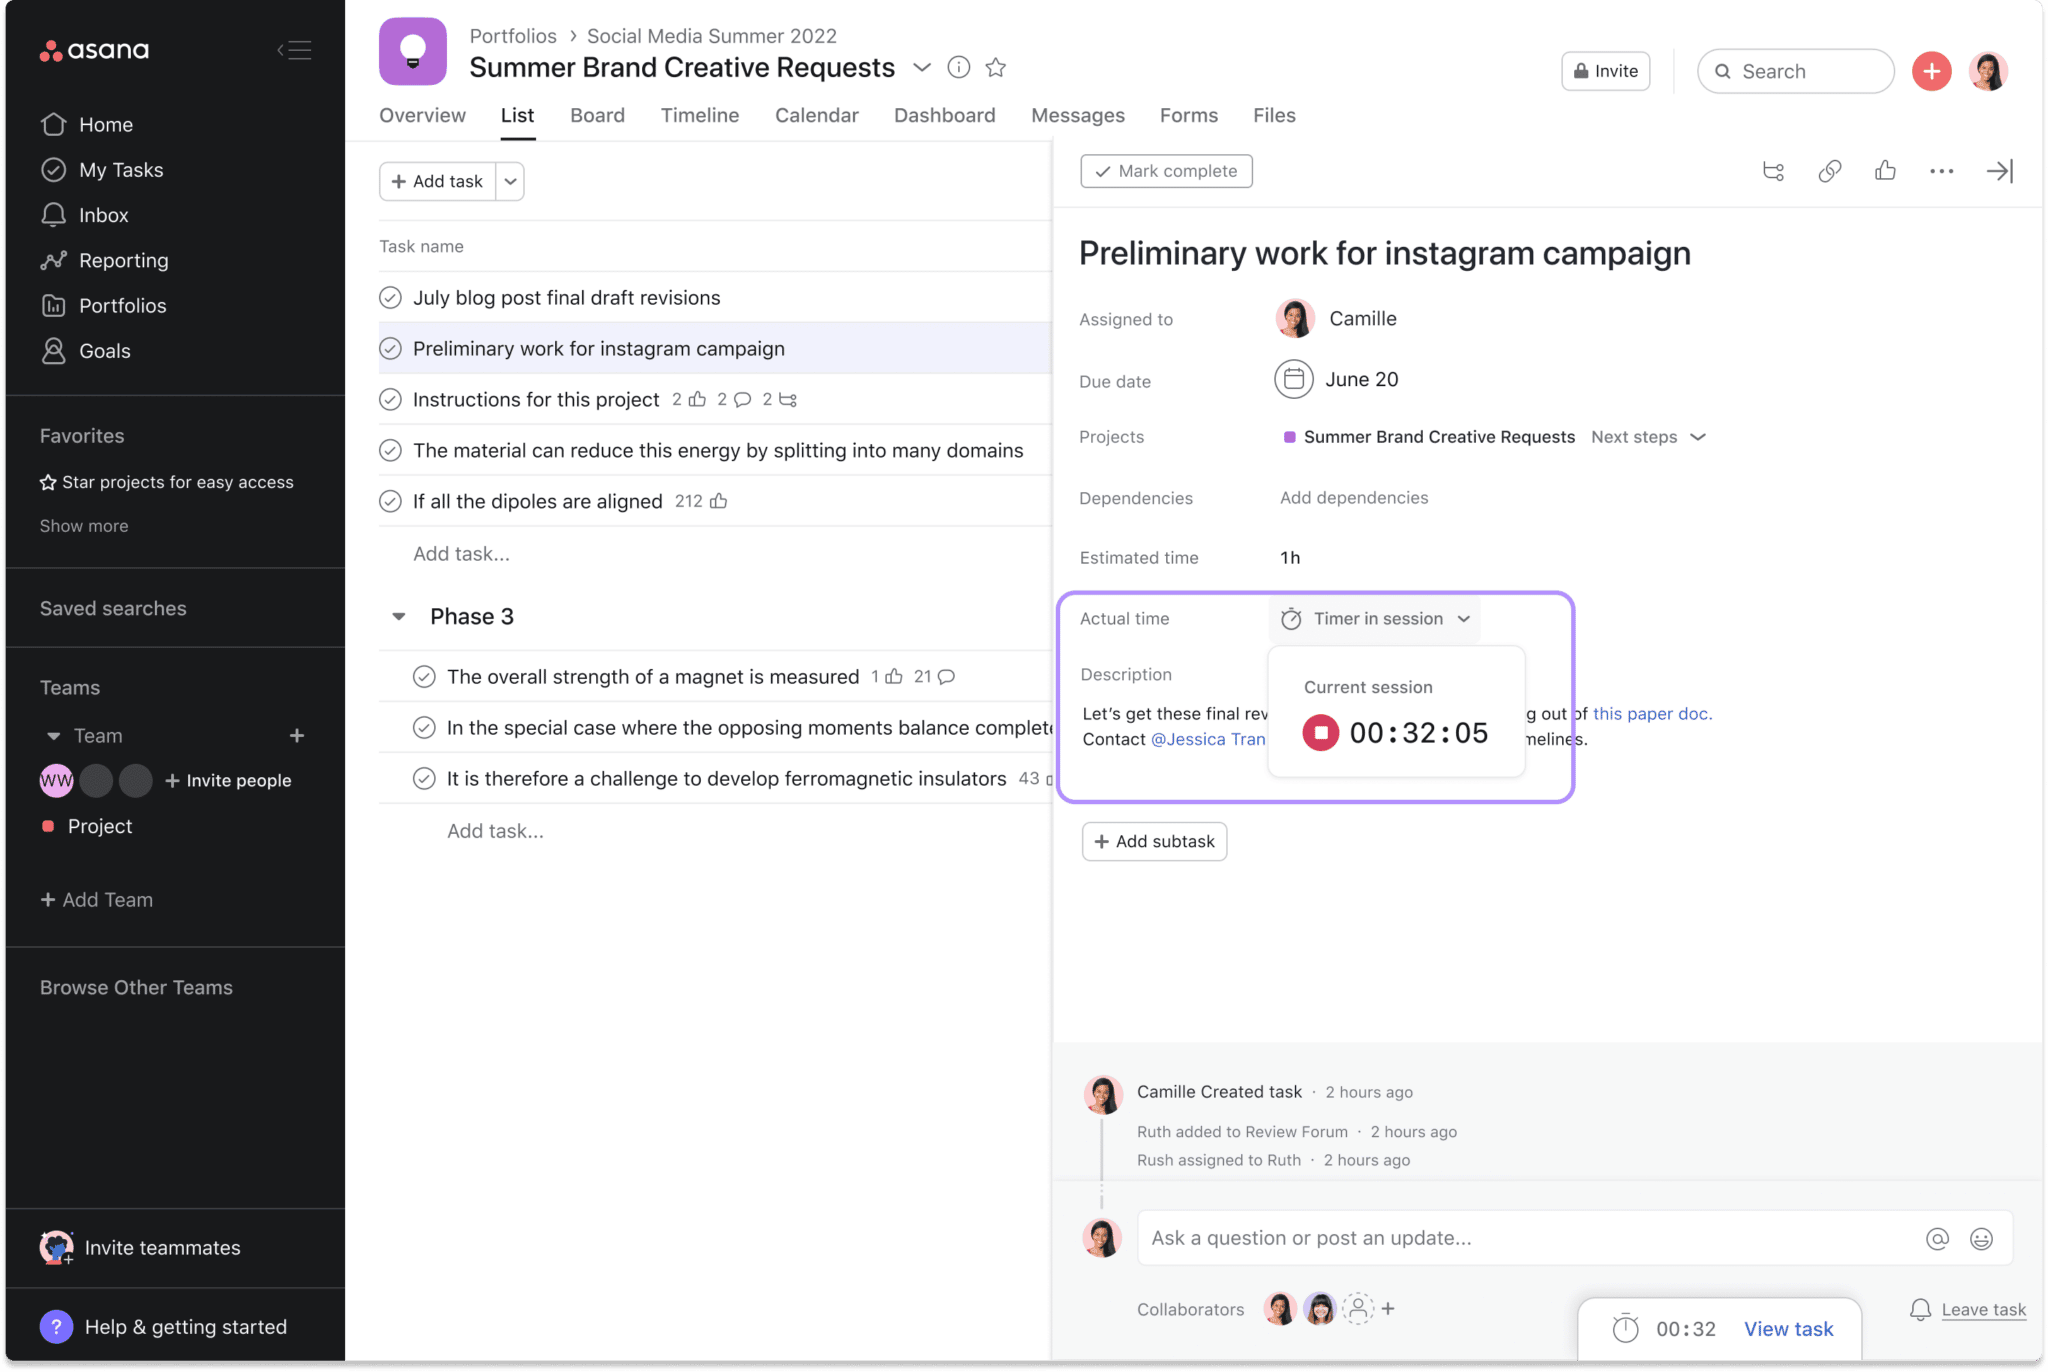Image resolution: width=2048 pixels, height=1372 pixels.
Task: Copy task link with the chain icon
Action: pyautogui.click(x=1829, y=171)
